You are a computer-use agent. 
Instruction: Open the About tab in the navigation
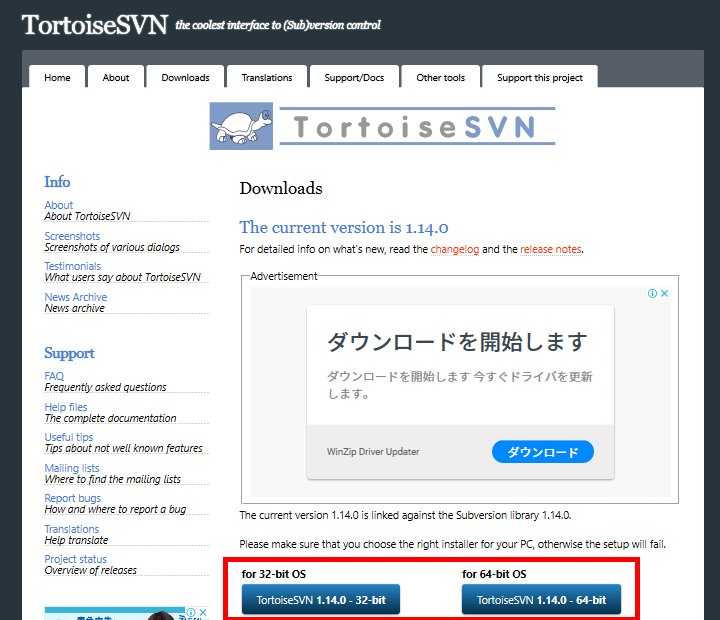[116, 77]
